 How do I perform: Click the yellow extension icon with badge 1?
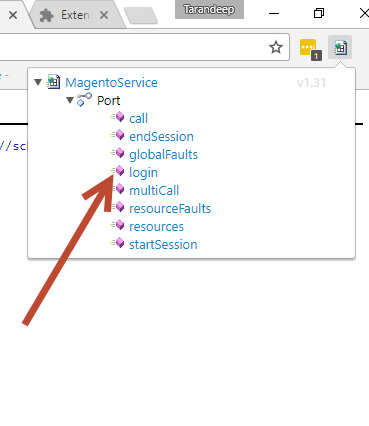310,49
